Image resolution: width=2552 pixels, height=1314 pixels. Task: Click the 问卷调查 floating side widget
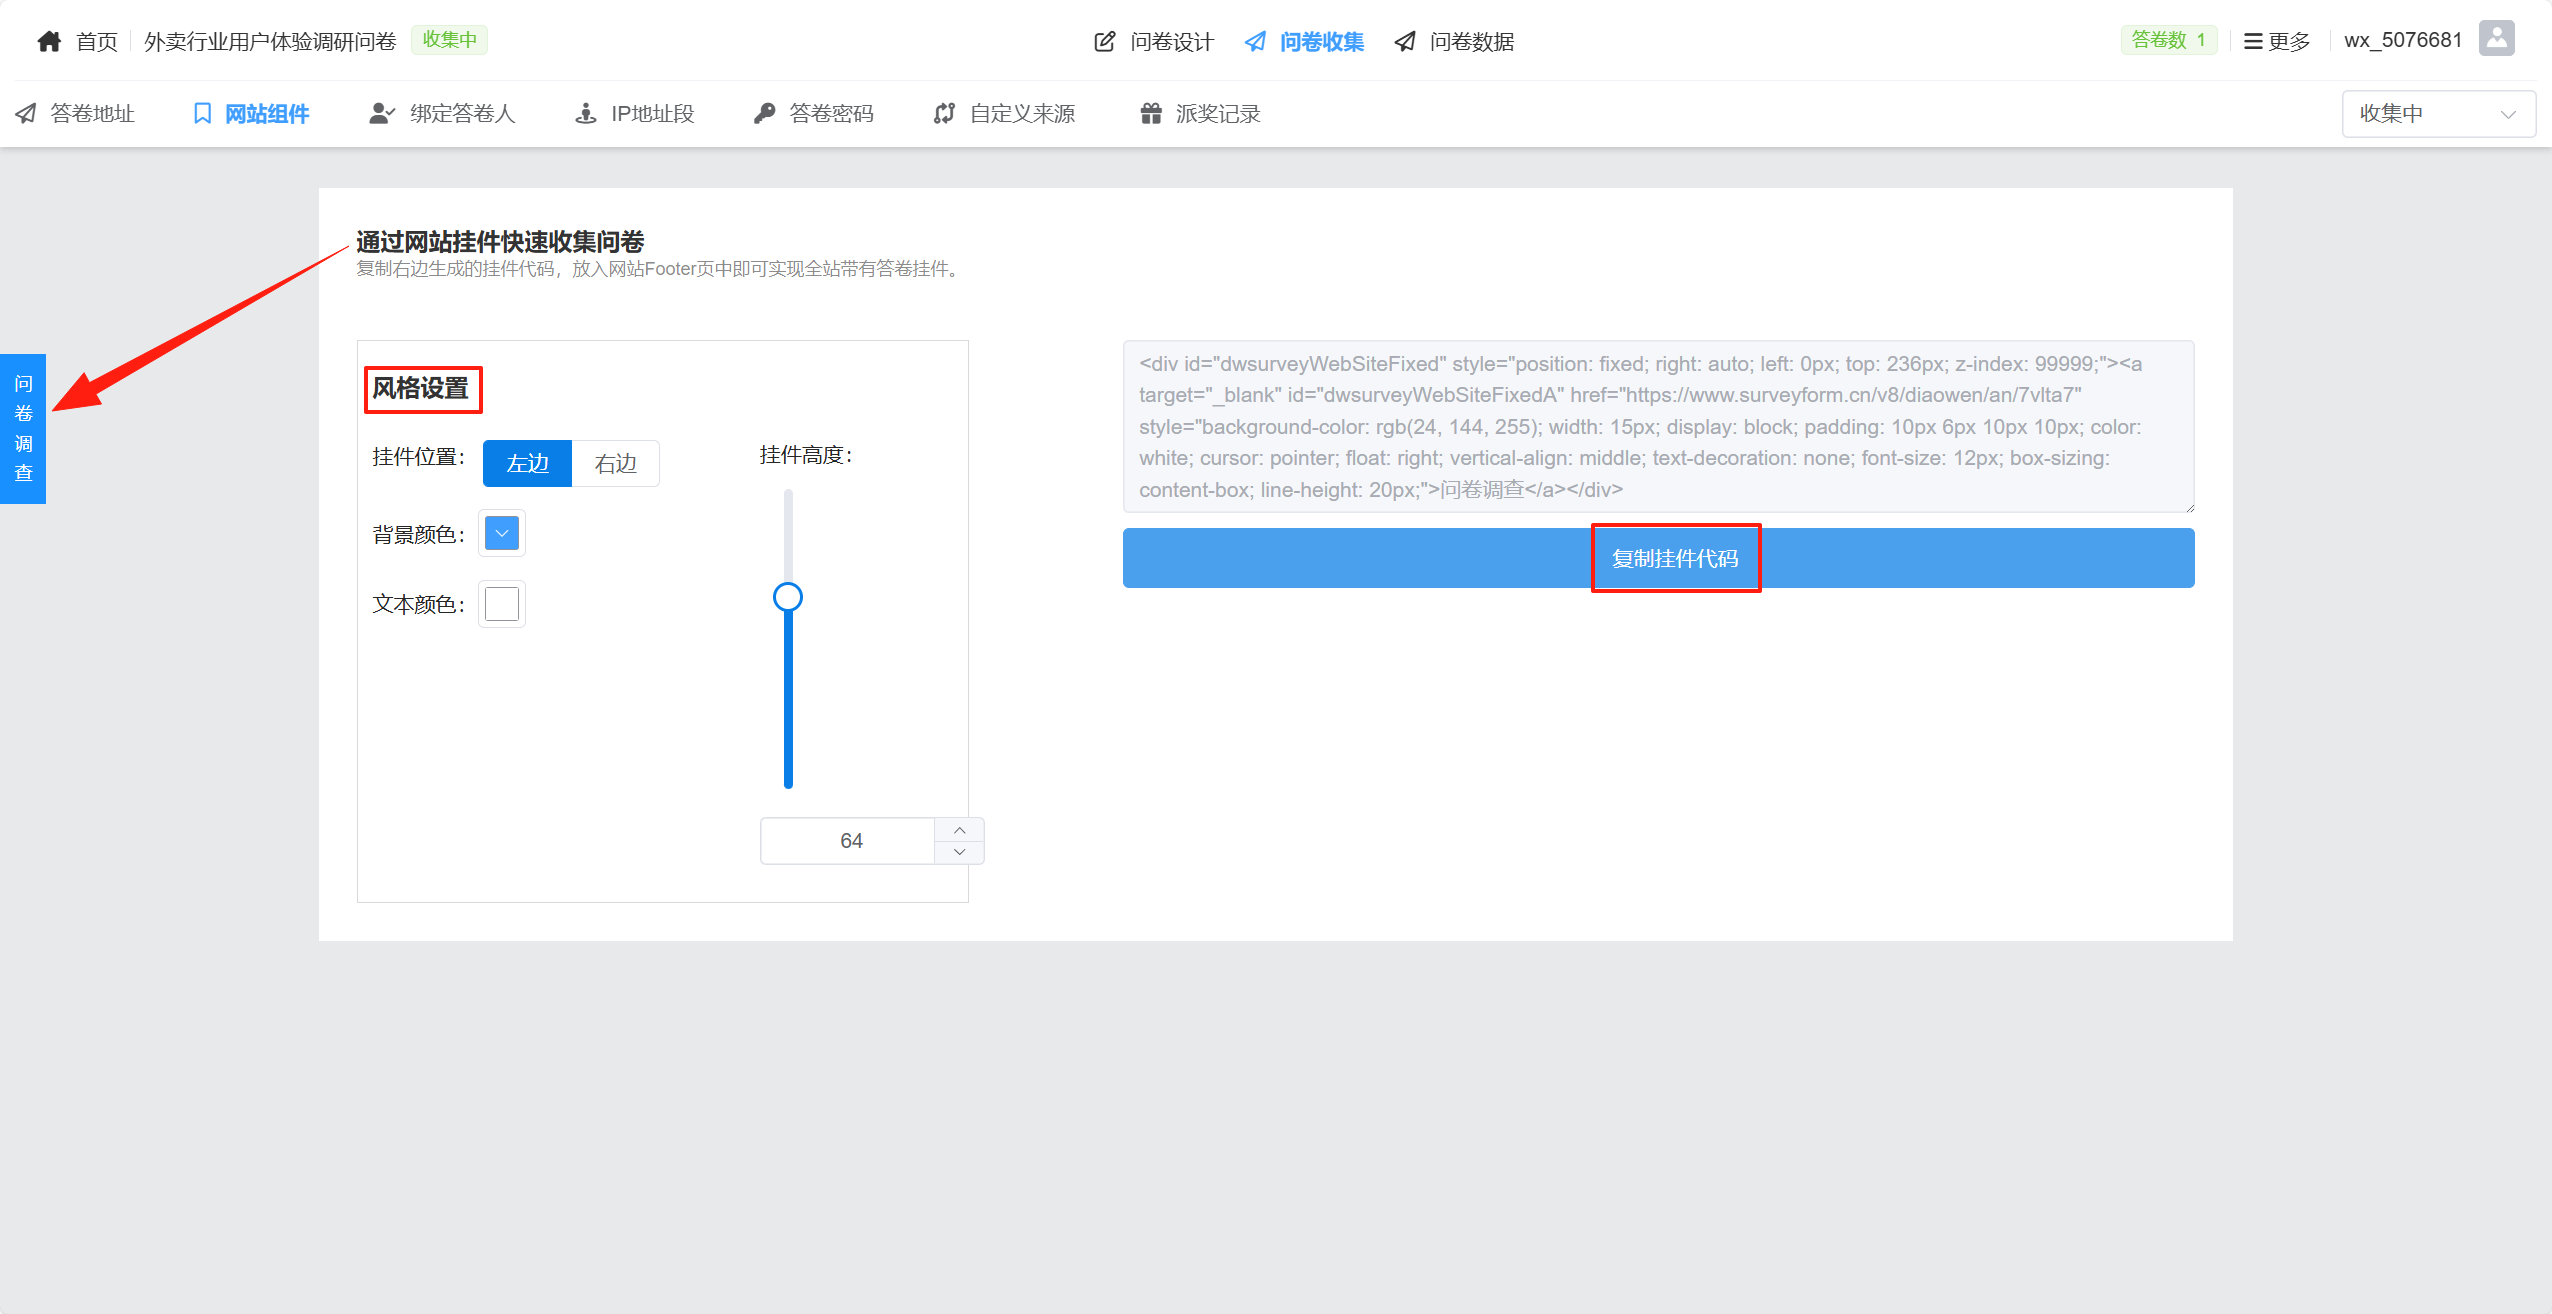(23, 428)
